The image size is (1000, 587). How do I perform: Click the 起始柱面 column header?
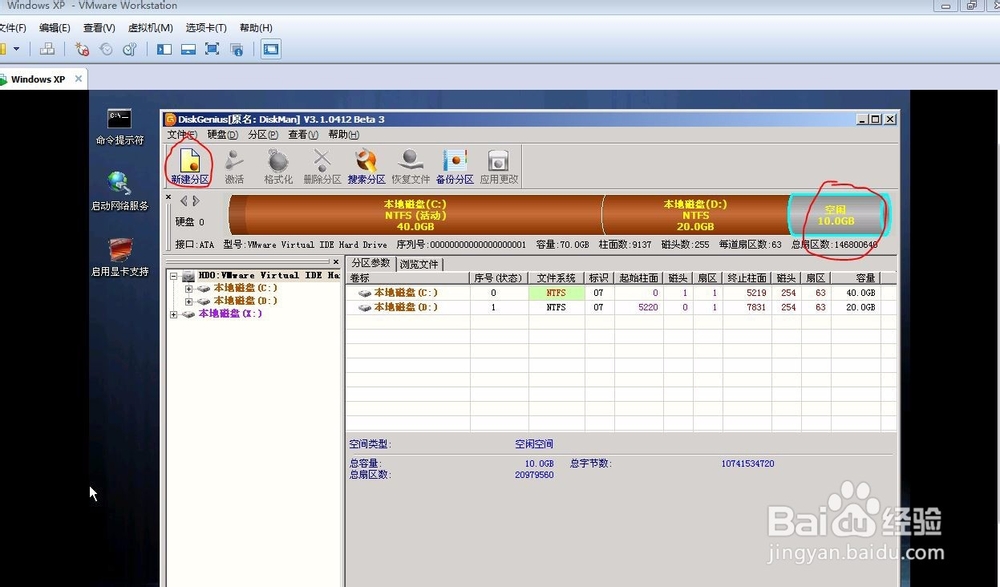pos(638,278)
